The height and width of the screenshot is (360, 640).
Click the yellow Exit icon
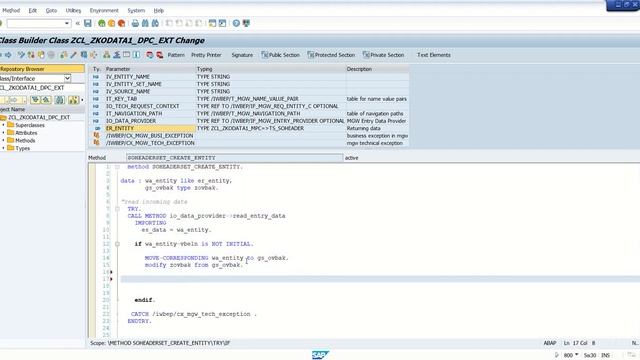111,23
